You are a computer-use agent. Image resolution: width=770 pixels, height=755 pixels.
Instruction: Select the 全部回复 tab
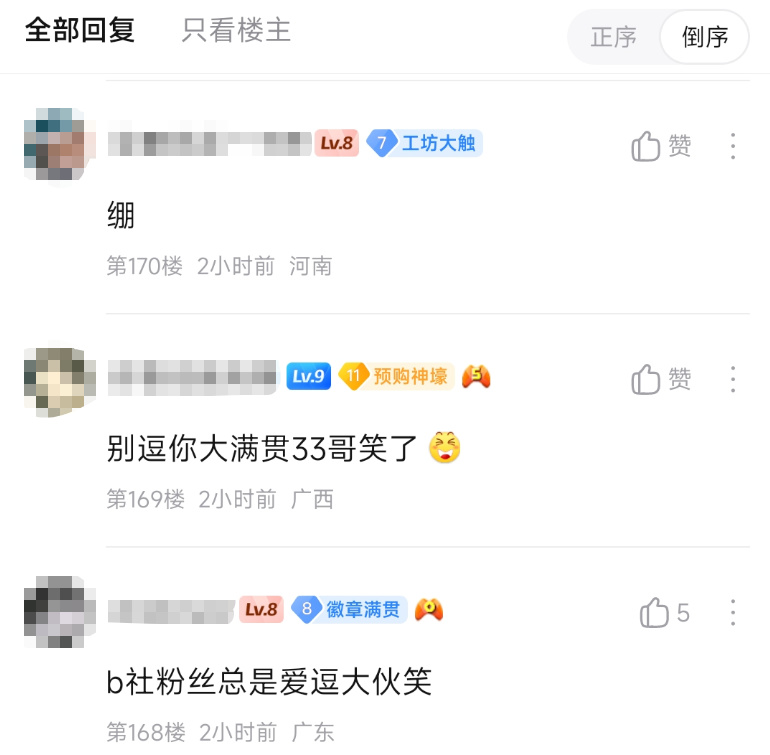tap(80, 30)
